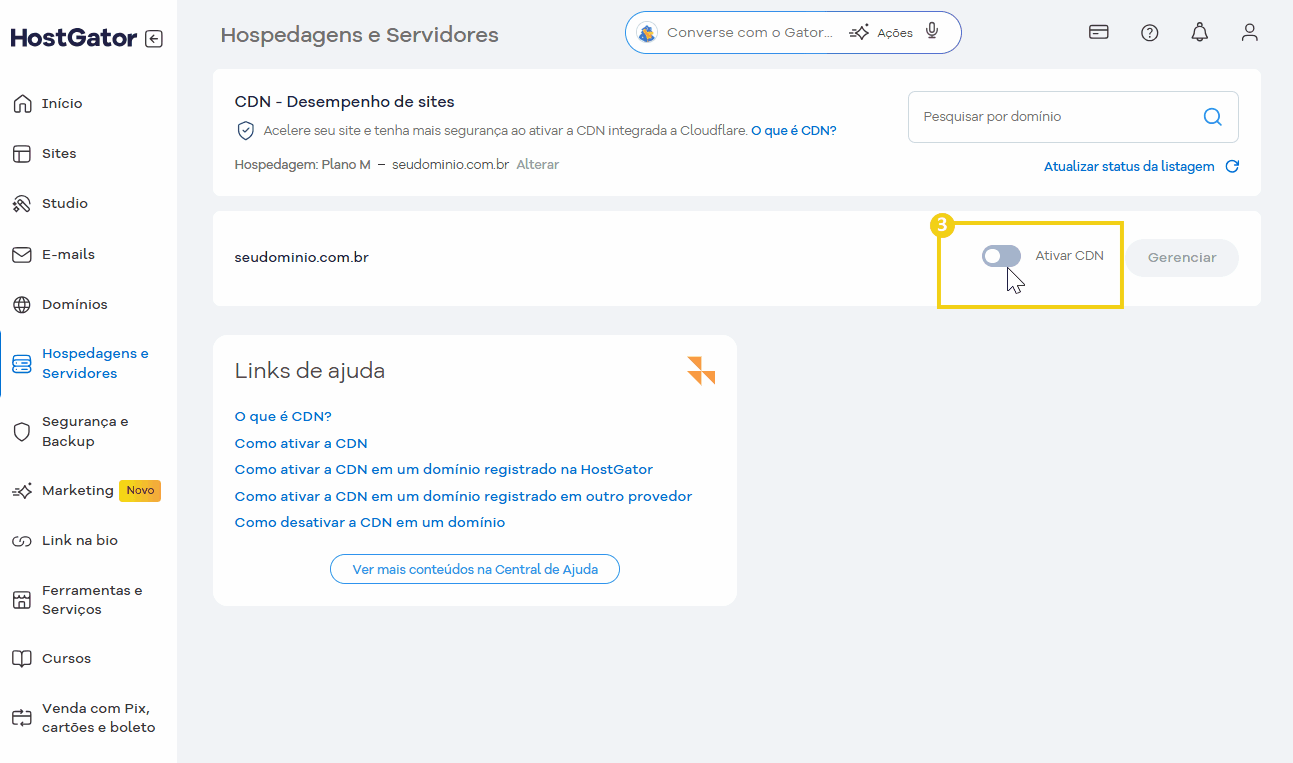The image size is (1293, 763).
Task: Click the microphone icon in Gator chat bar
Action: pyautogui.click(x=932, y=31)
